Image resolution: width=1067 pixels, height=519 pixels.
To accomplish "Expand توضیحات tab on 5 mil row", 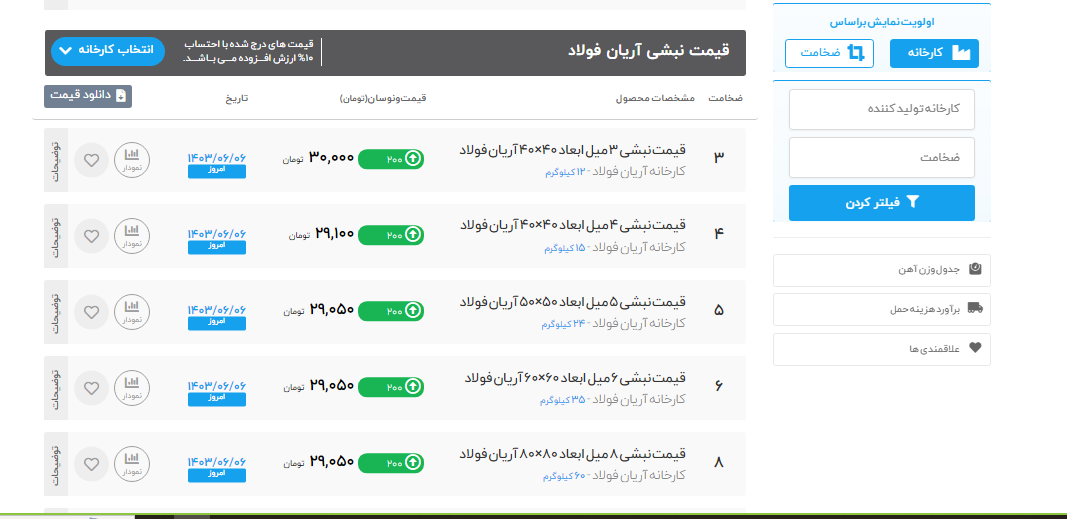I will pos(56,312).
